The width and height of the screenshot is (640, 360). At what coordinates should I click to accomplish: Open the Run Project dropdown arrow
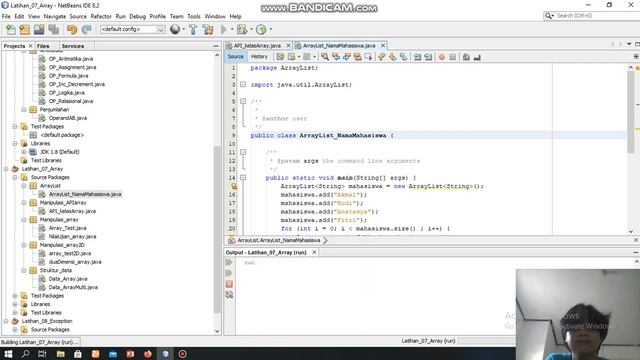click(x=232, y=29)
